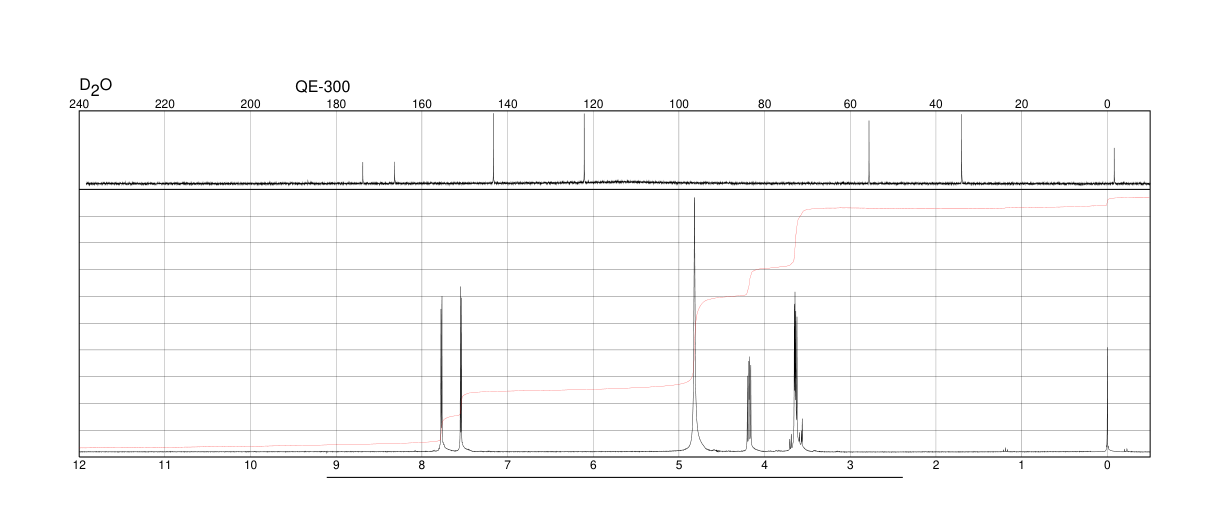1224x528 pixels.
Task: Select the proton peak near 7.55 ppm
Action: [x=460, y=368]
